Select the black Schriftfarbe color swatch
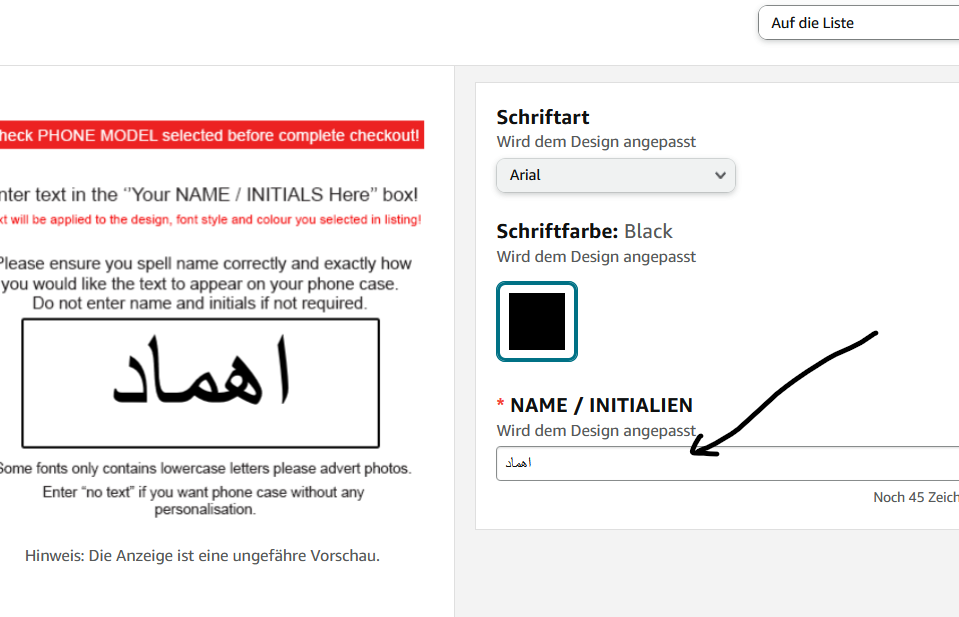Image resolution: width=959 pixels, height=617 pixels. [537, 322]
